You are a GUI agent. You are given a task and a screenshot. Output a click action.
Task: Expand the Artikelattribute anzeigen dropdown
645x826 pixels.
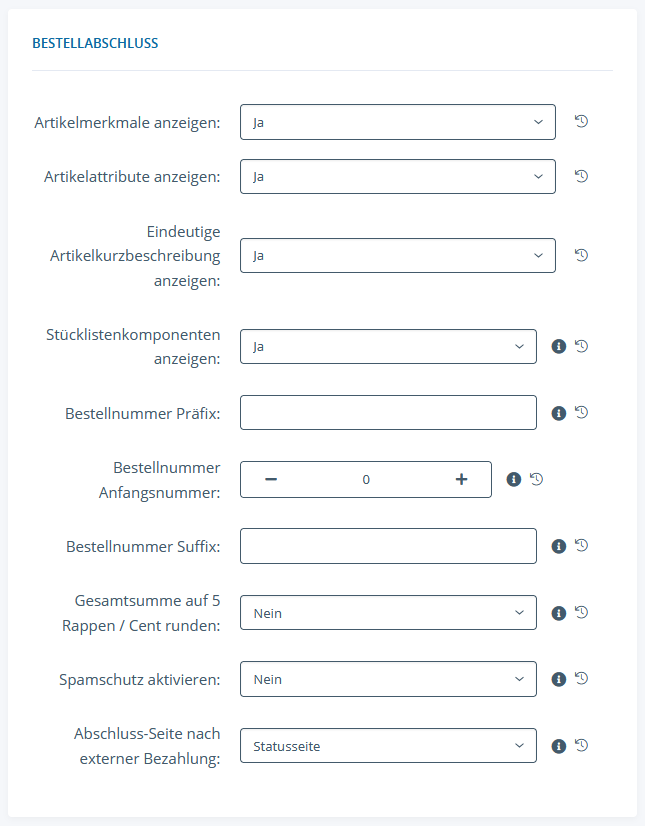click(x=397, y=176)
